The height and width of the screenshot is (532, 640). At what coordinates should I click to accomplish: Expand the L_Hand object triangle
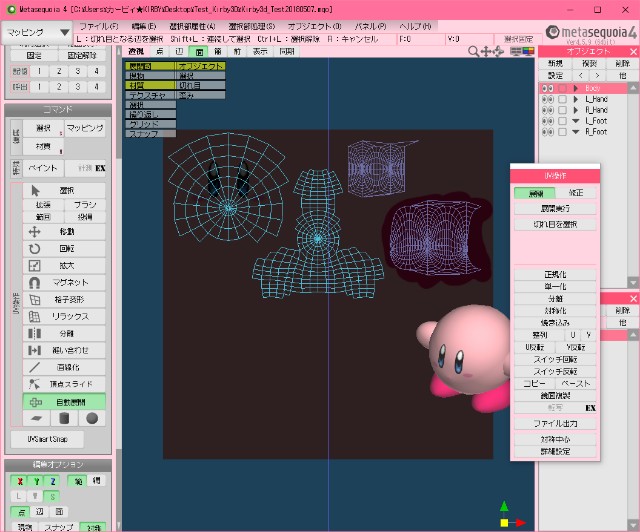tap(576, 99)
